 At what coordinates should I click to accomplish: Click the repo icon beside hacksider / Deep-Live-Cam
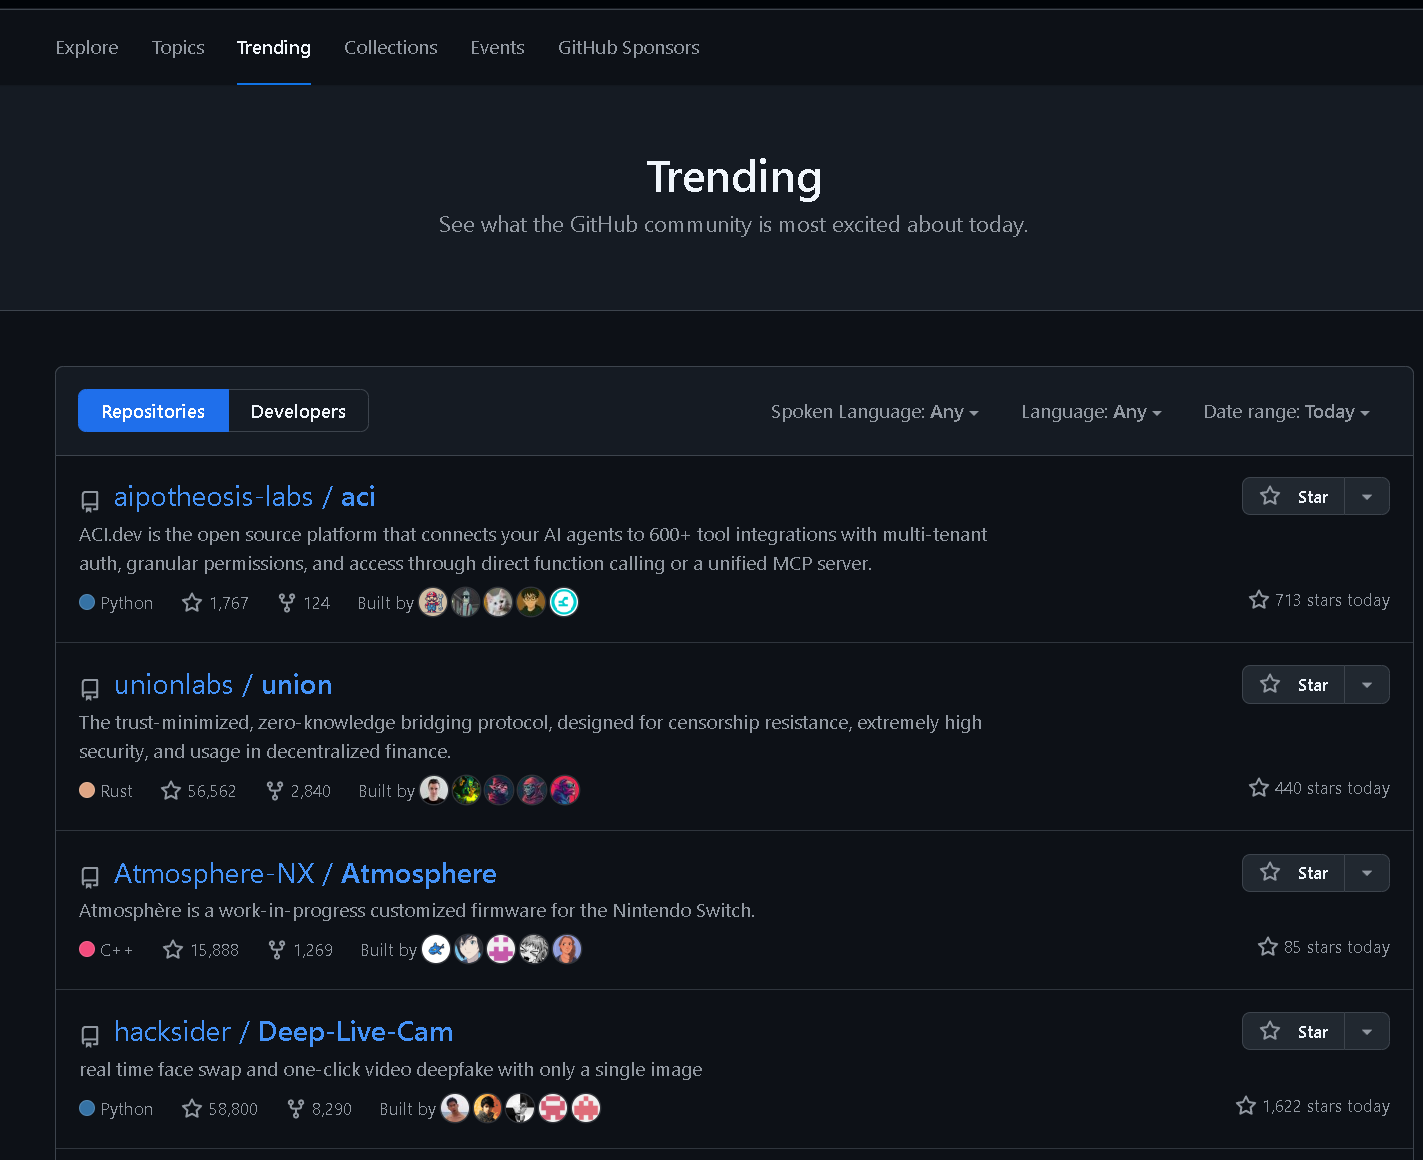[x=90, y=1036]
